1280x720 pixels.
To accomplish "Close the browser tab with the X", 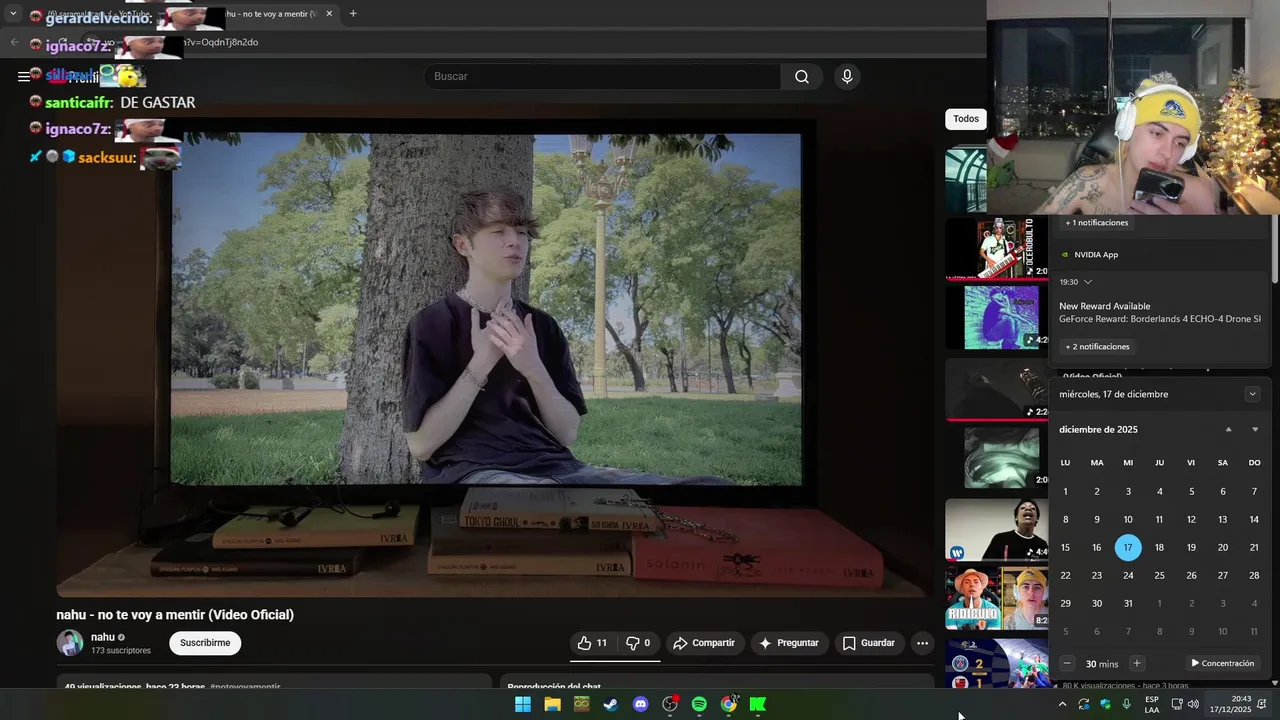I will tap(329, 14).
